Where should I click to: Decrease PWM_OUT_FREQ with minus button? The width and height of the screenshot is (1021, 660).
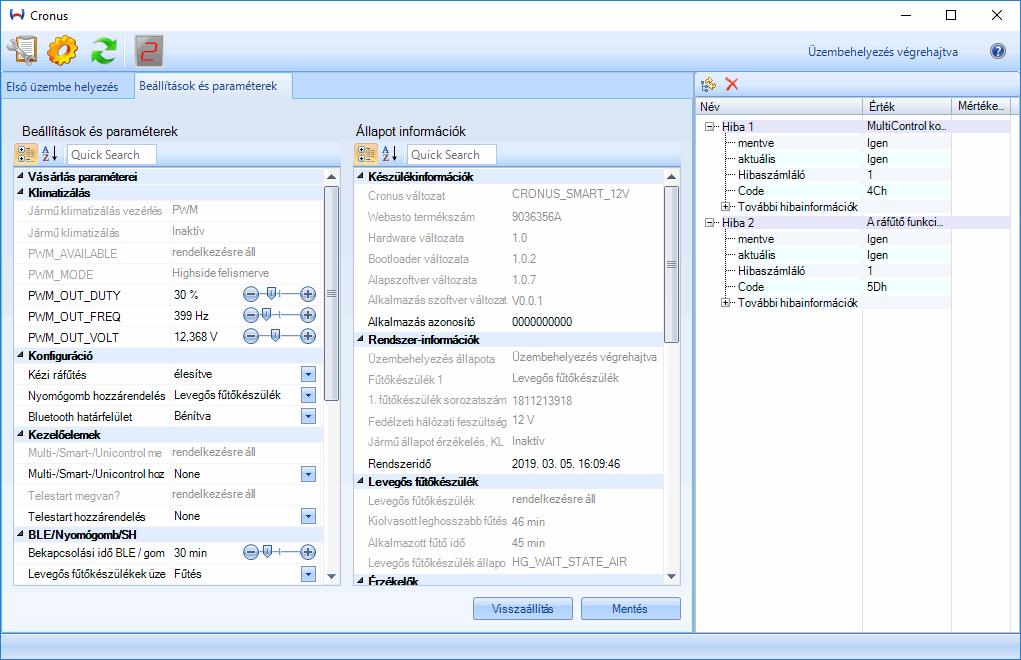point(251,316)
